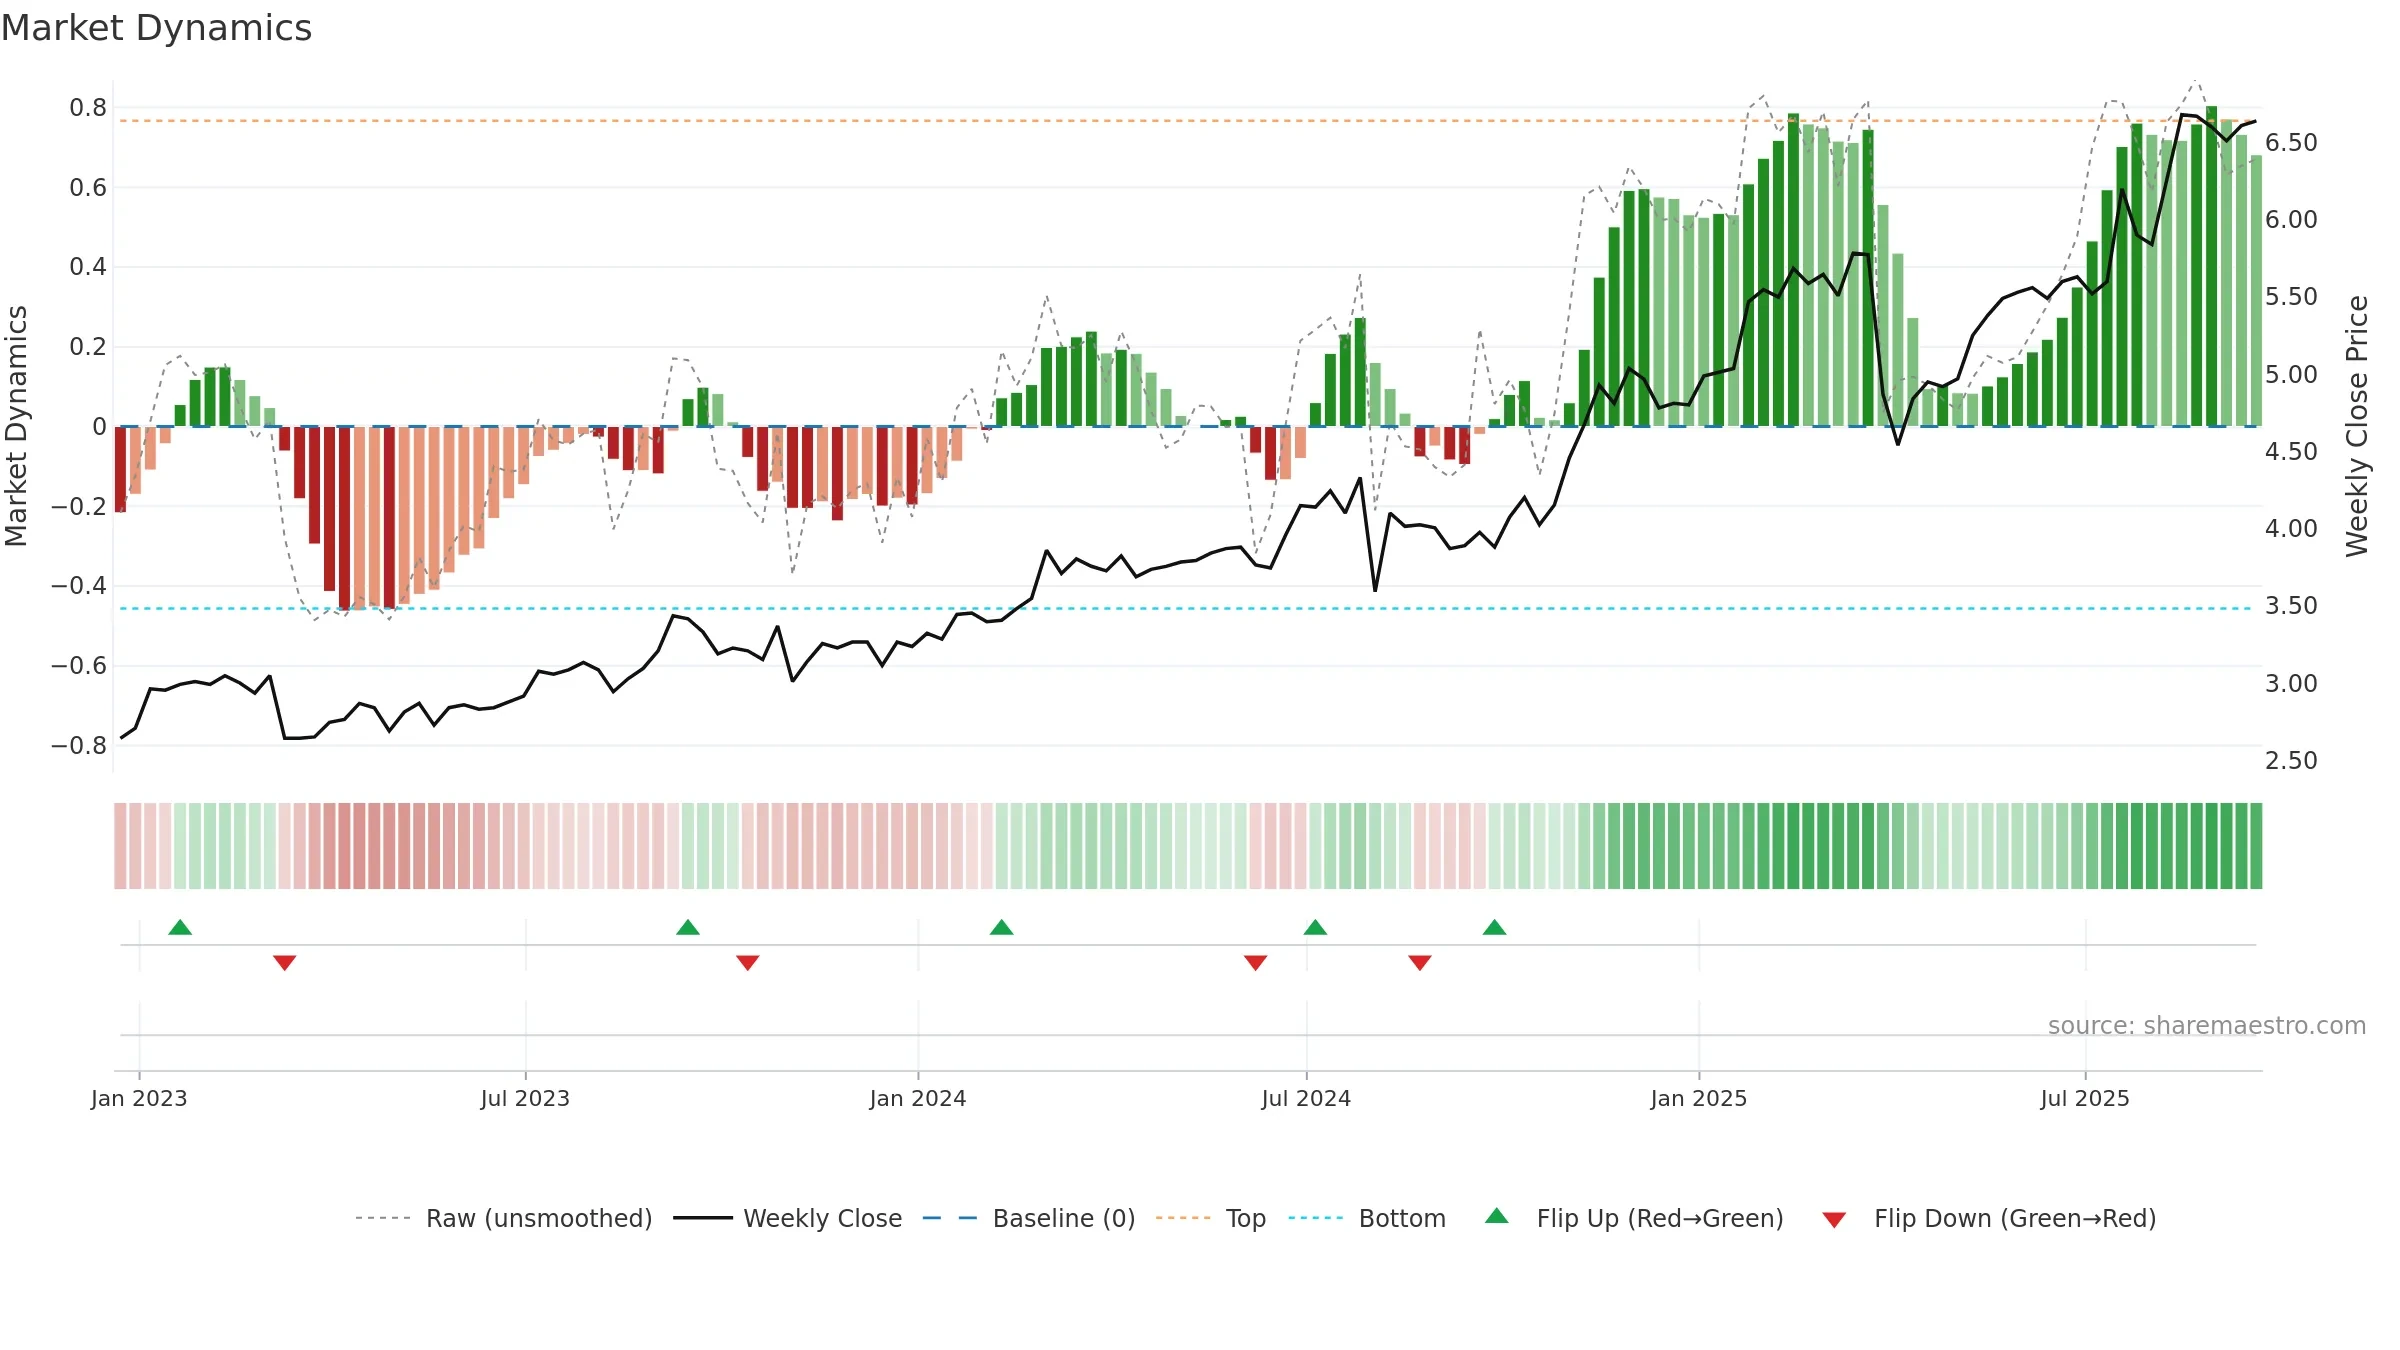Toggle the Top legend entry
Image resolution: width=2400 pixels, height=1350 pixels.
point(1211,1218)
